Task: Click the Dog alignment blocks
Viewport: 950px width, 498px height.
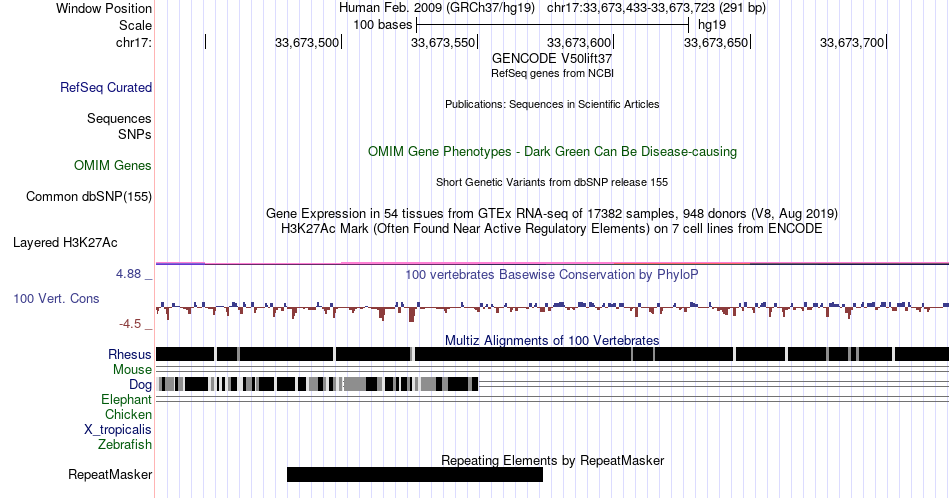Action: click(317, 383)
